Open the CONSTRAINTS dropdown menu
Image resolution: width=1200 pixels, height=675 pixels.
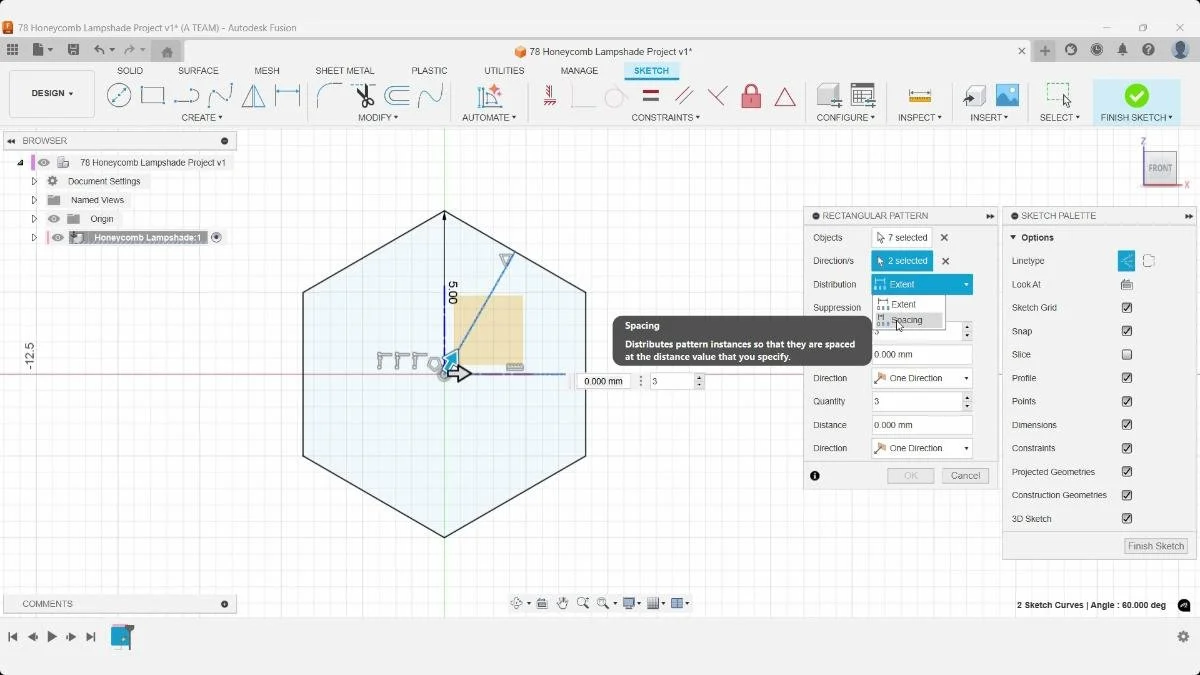pyautogui.click(x=666, y=118)
